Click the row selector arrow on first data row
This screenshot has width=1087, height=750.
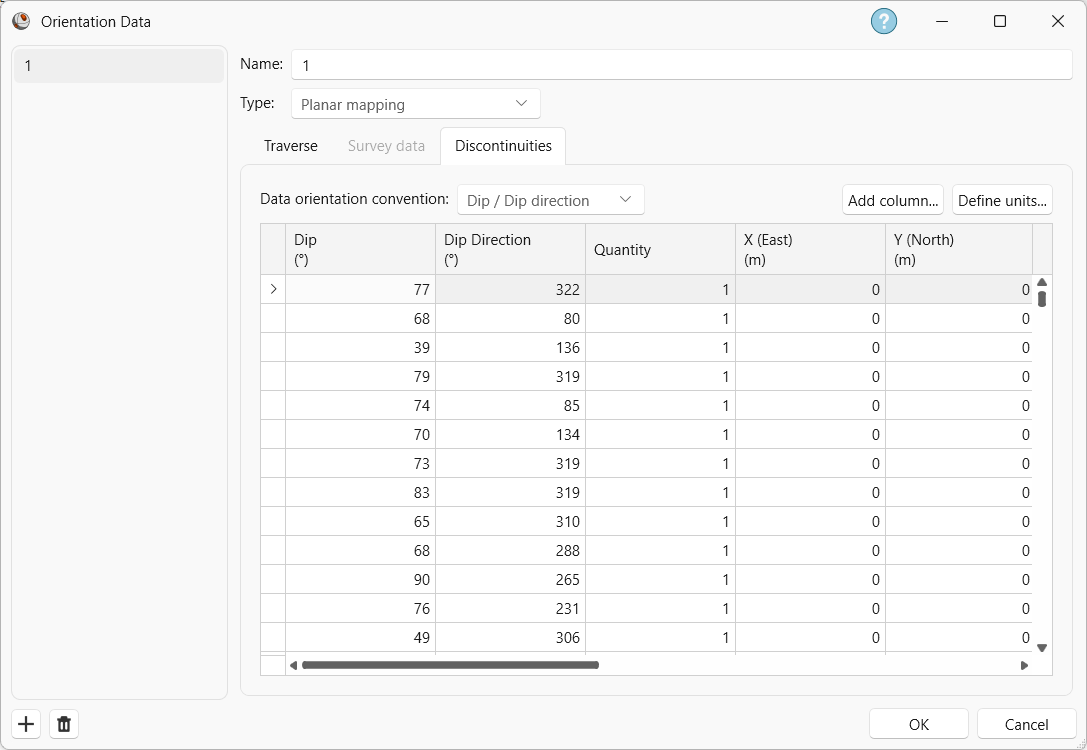[273, 289]
